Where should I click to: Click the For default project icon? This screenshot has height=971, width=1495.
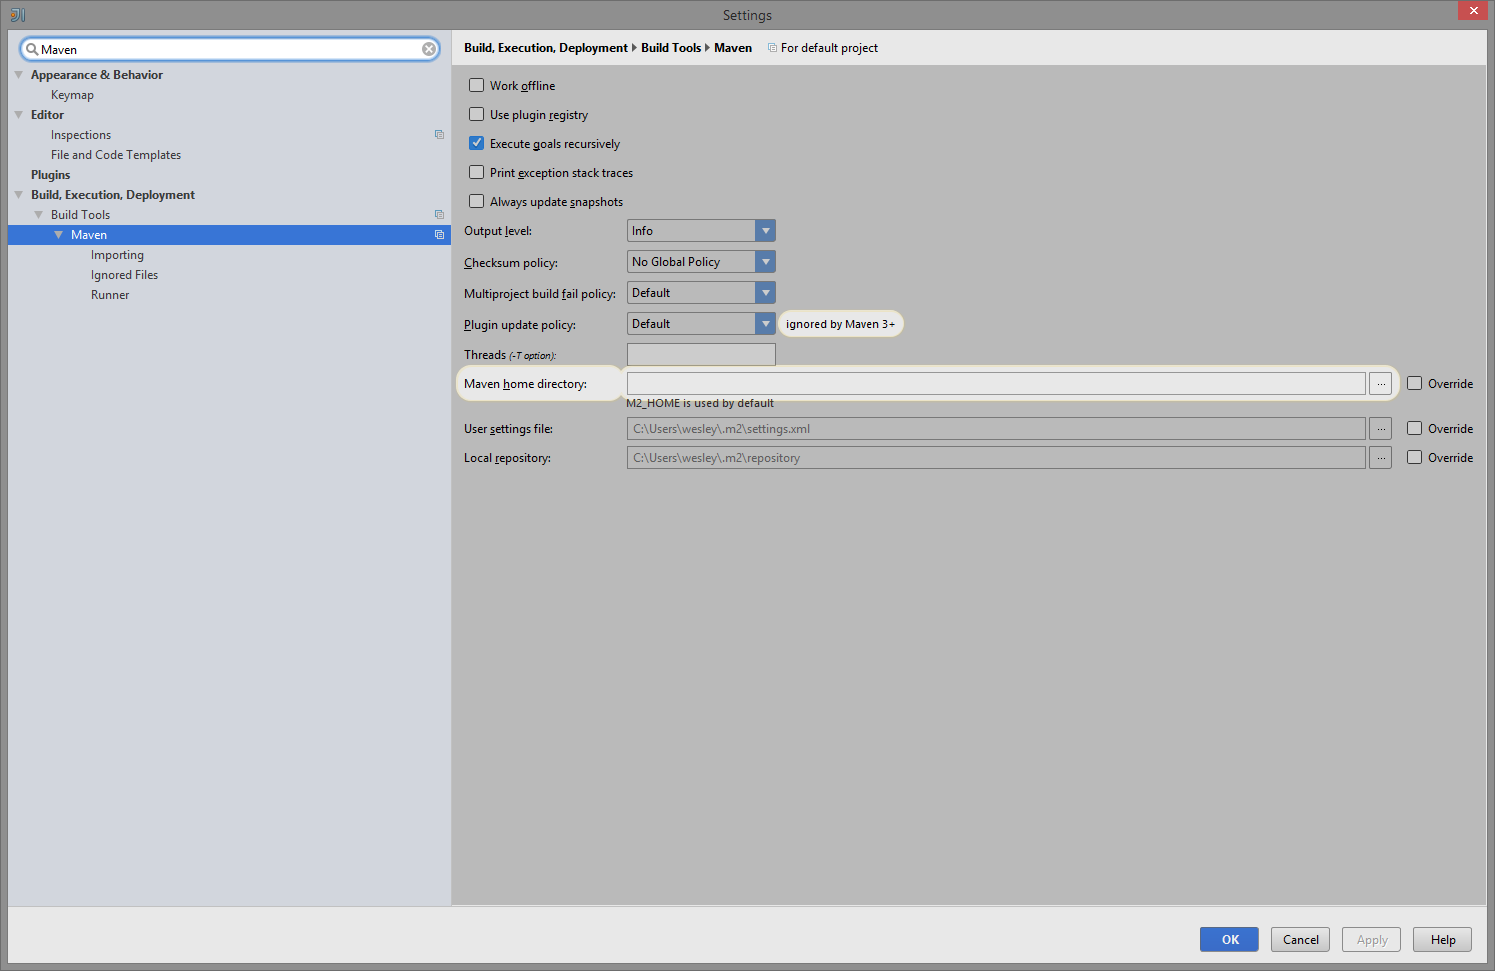(772, 48)
